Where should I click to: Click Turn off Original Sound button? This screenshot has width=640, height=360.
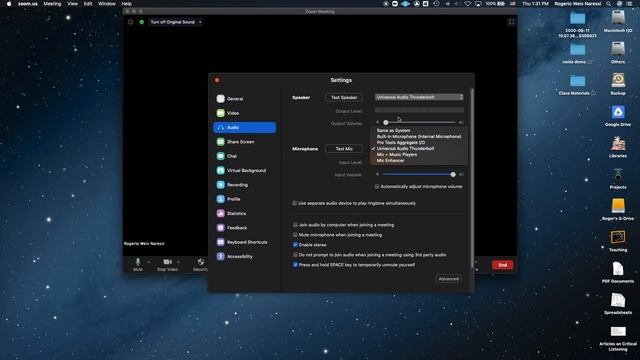(x=173, y=22)
